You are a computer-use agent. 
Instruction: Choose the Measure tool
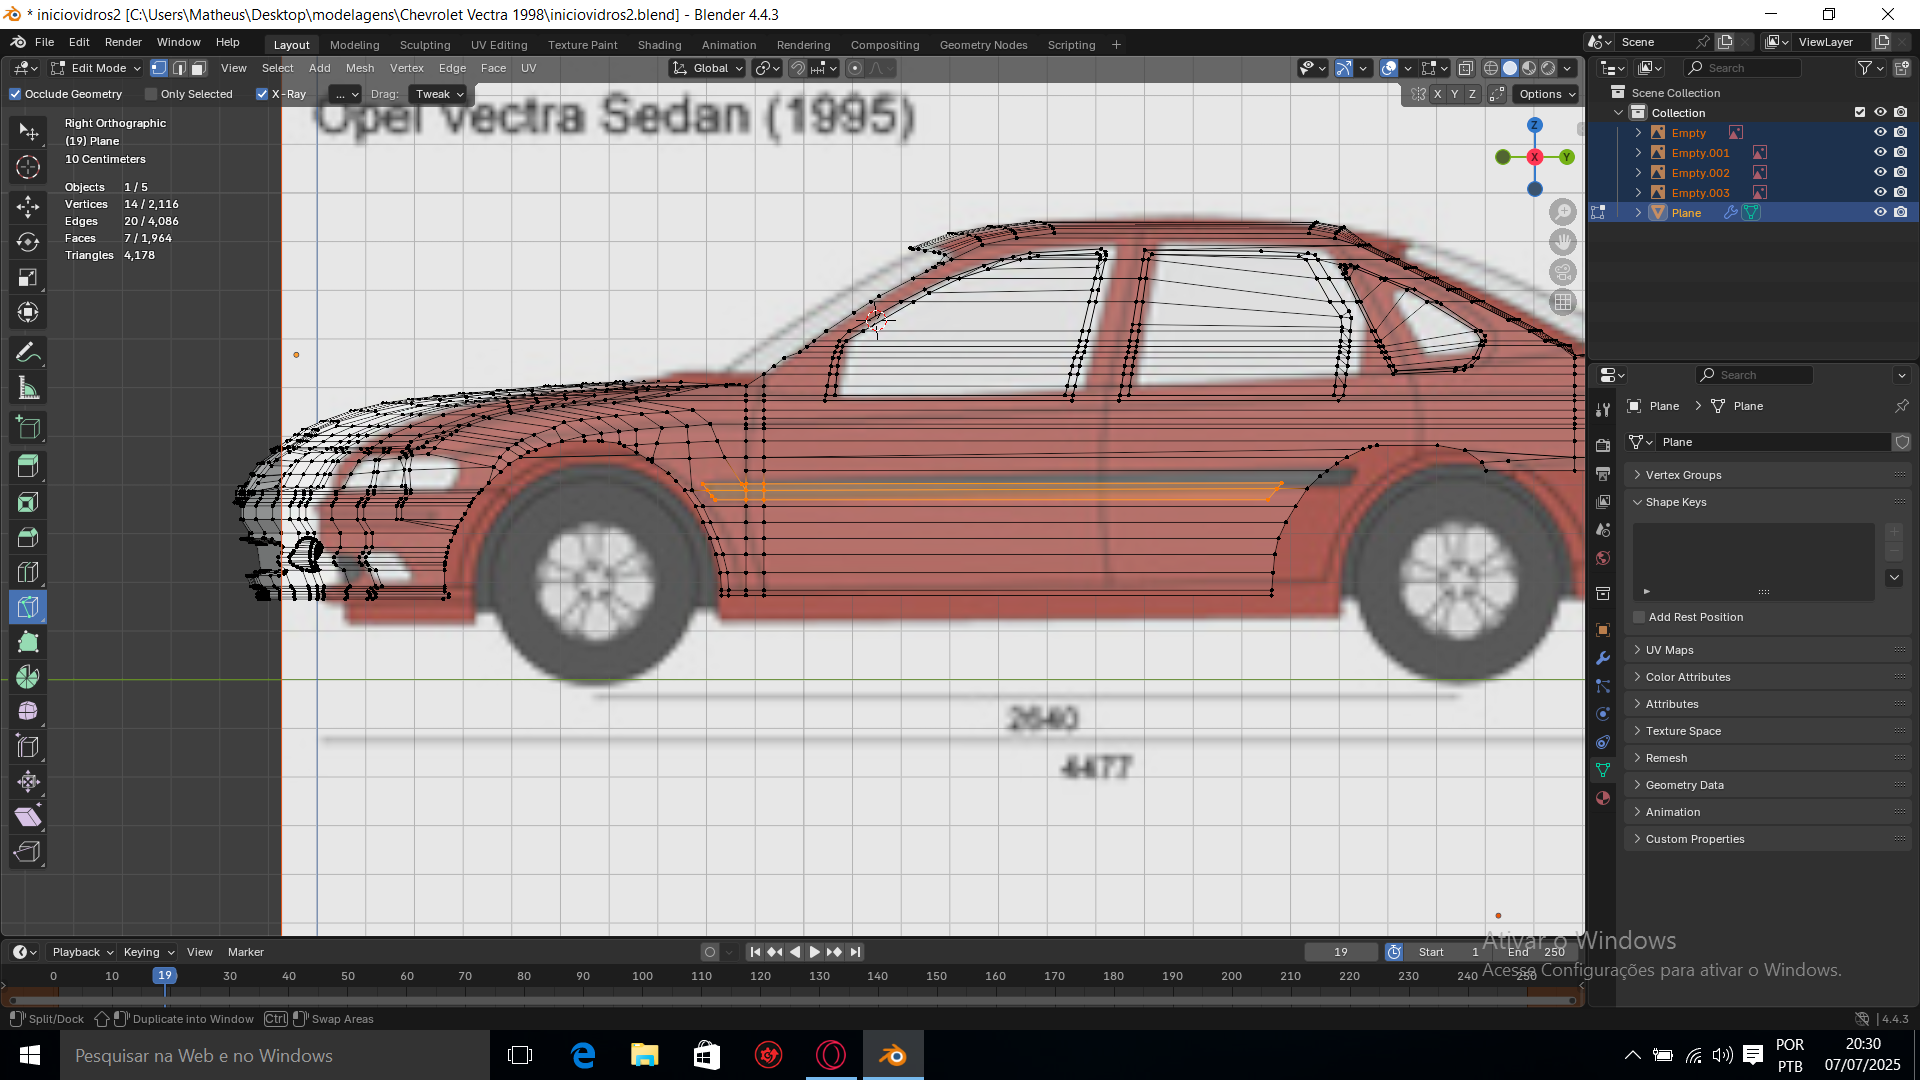[x=28, y=389]
